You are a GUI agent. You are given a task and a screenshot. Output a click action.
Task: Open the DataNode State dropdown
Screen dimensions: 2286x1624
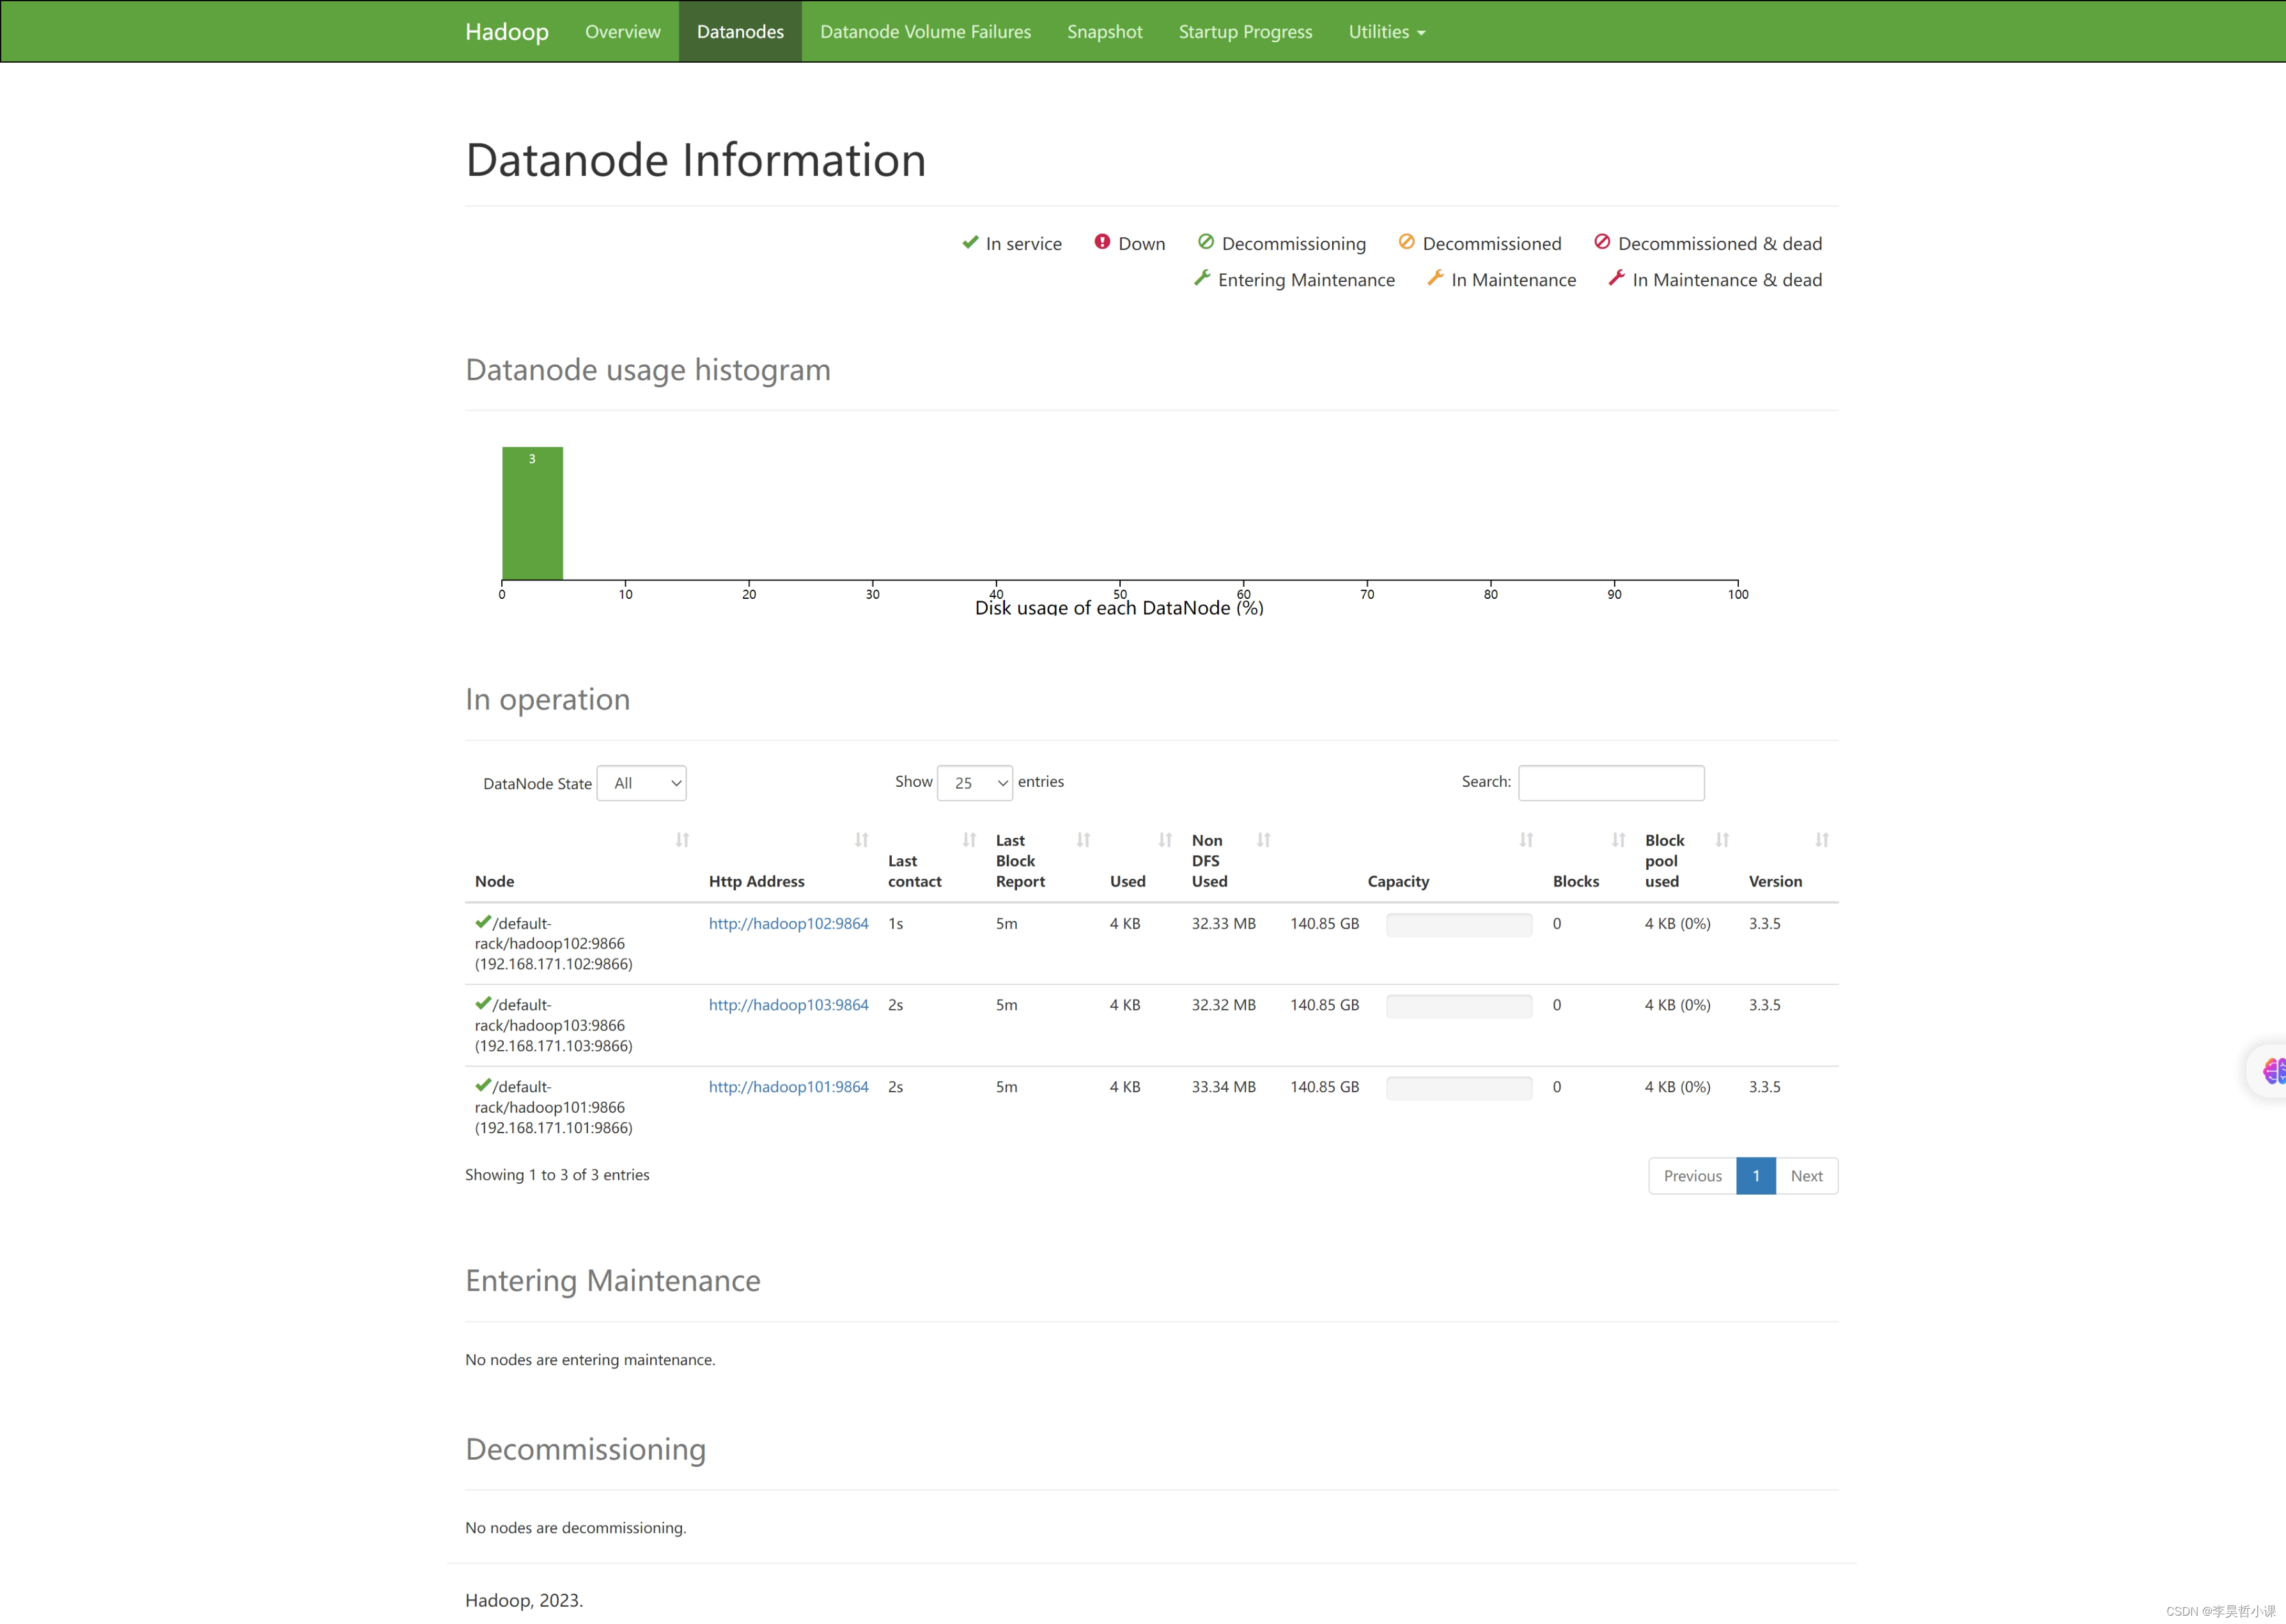pos(641,783)
